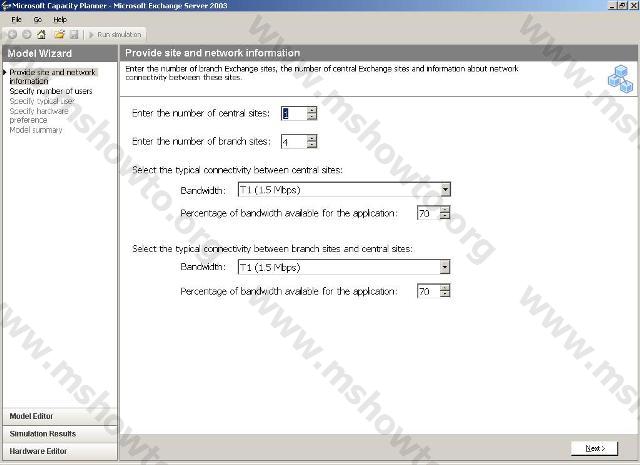Click the number of central sites field
This screenshot has width=640, height=465.
(294, 113)
